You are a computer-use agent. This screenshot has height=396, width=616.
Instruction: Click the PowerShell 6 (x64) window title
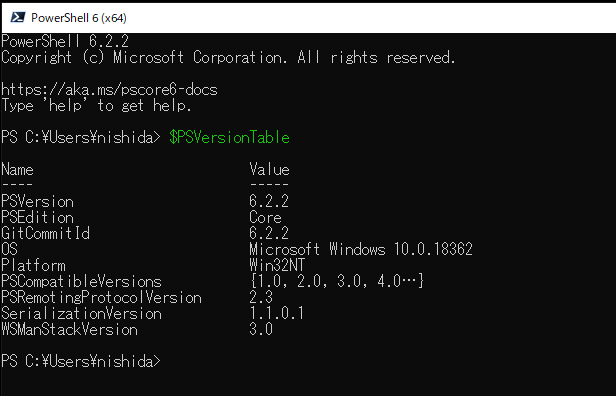(79, 18)
